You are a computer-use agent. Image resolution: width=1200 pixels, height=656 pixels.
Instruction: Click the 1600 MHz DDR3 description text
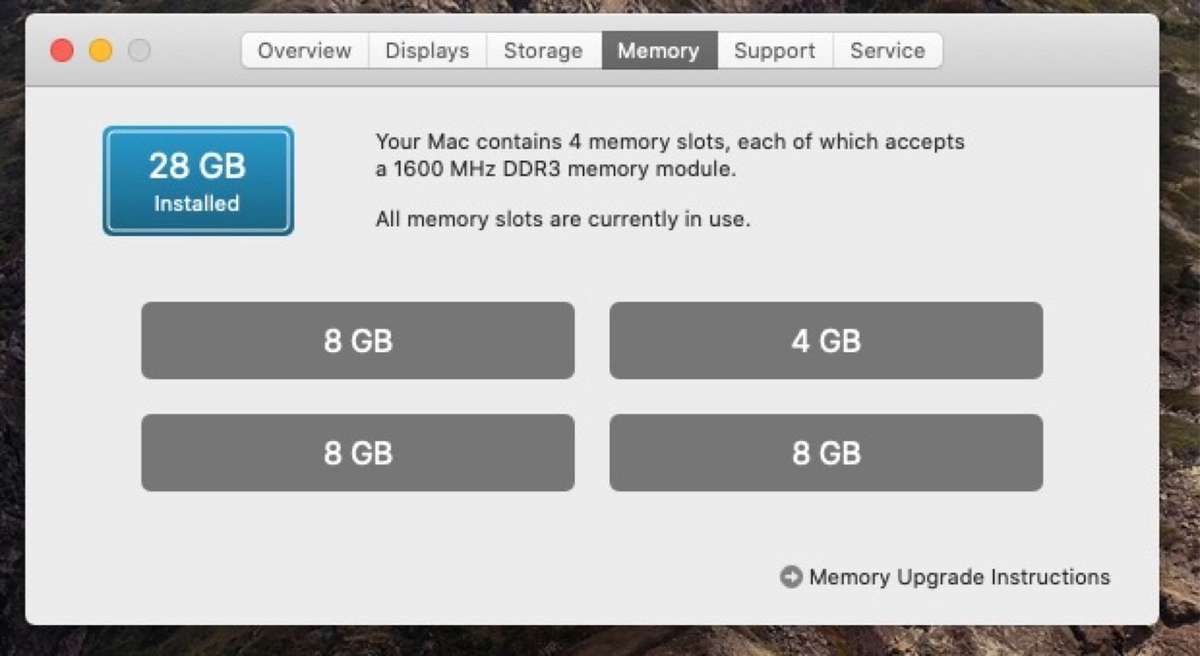click(x=670, y=155)
